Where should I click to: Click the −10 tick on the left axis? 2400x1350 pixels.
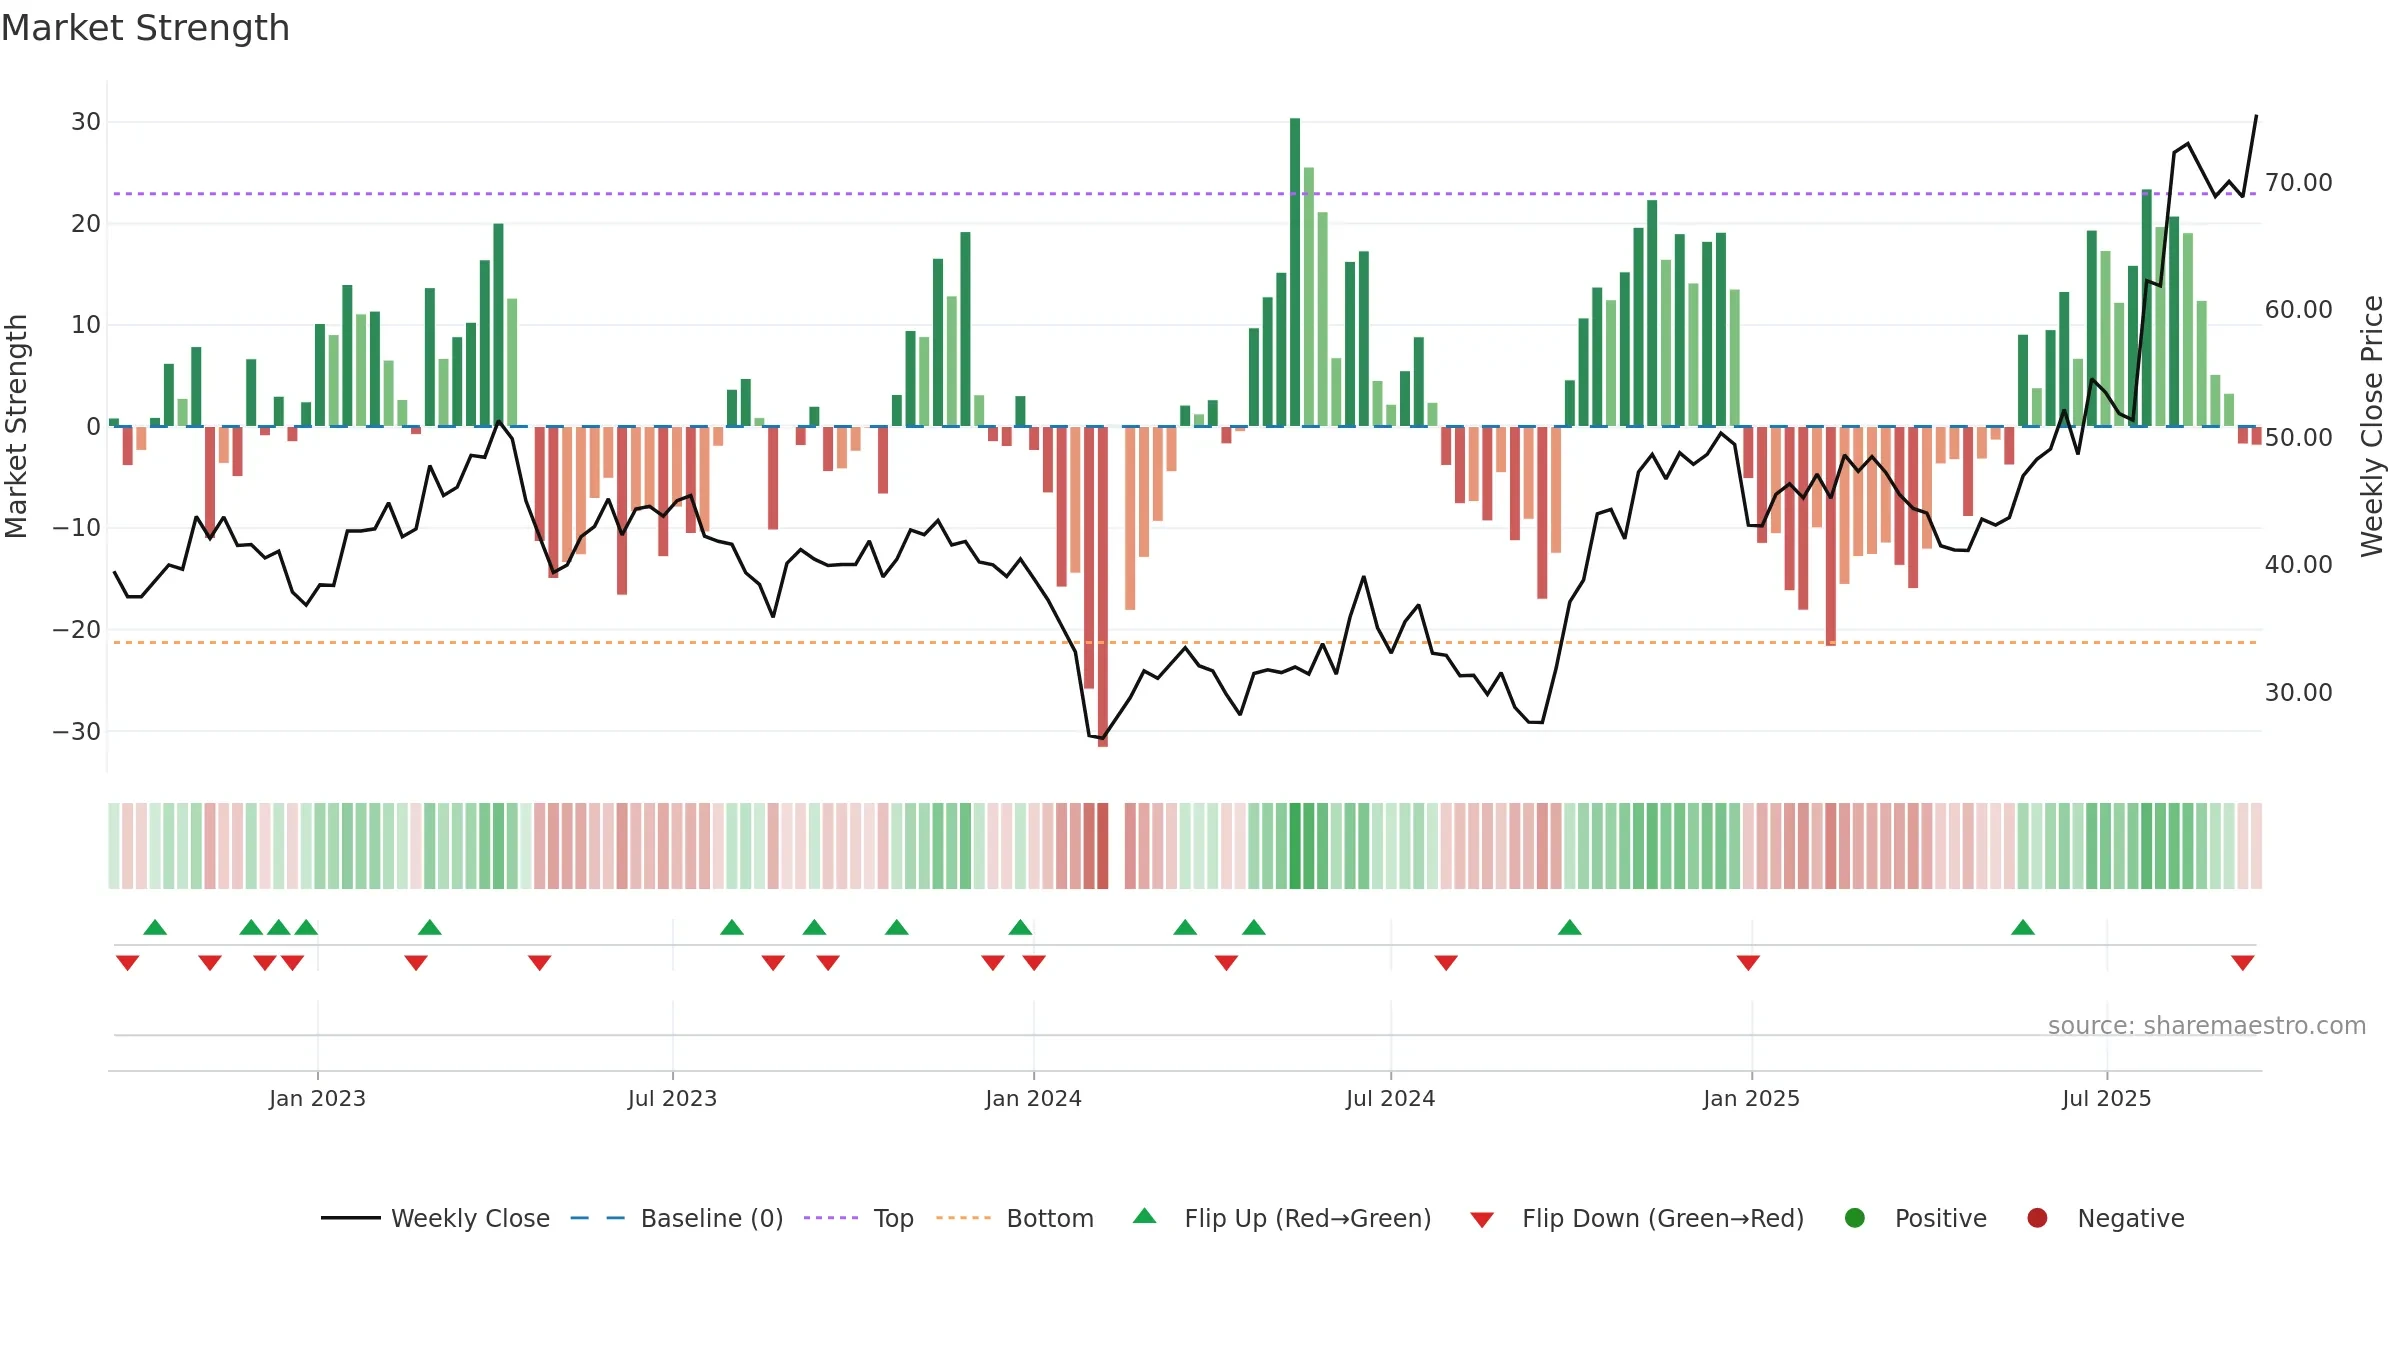click(x=77, y=528)
